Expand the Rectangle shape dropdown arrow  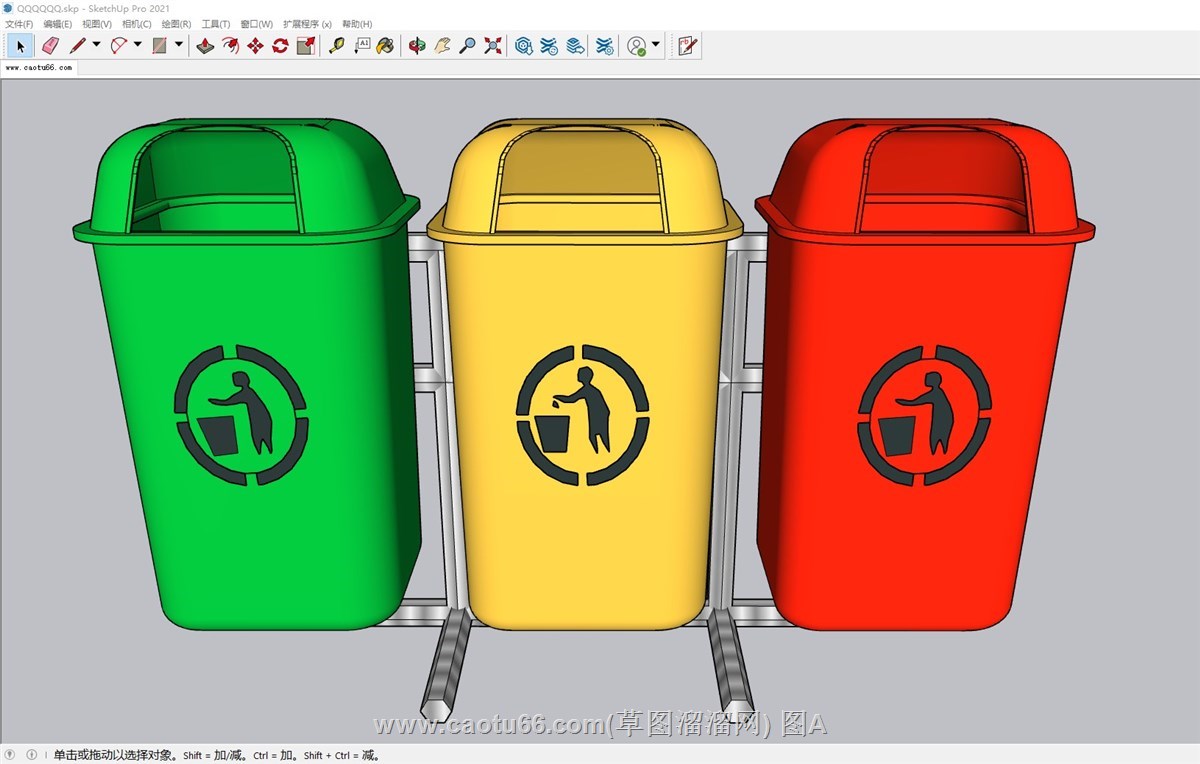(179, 44)
